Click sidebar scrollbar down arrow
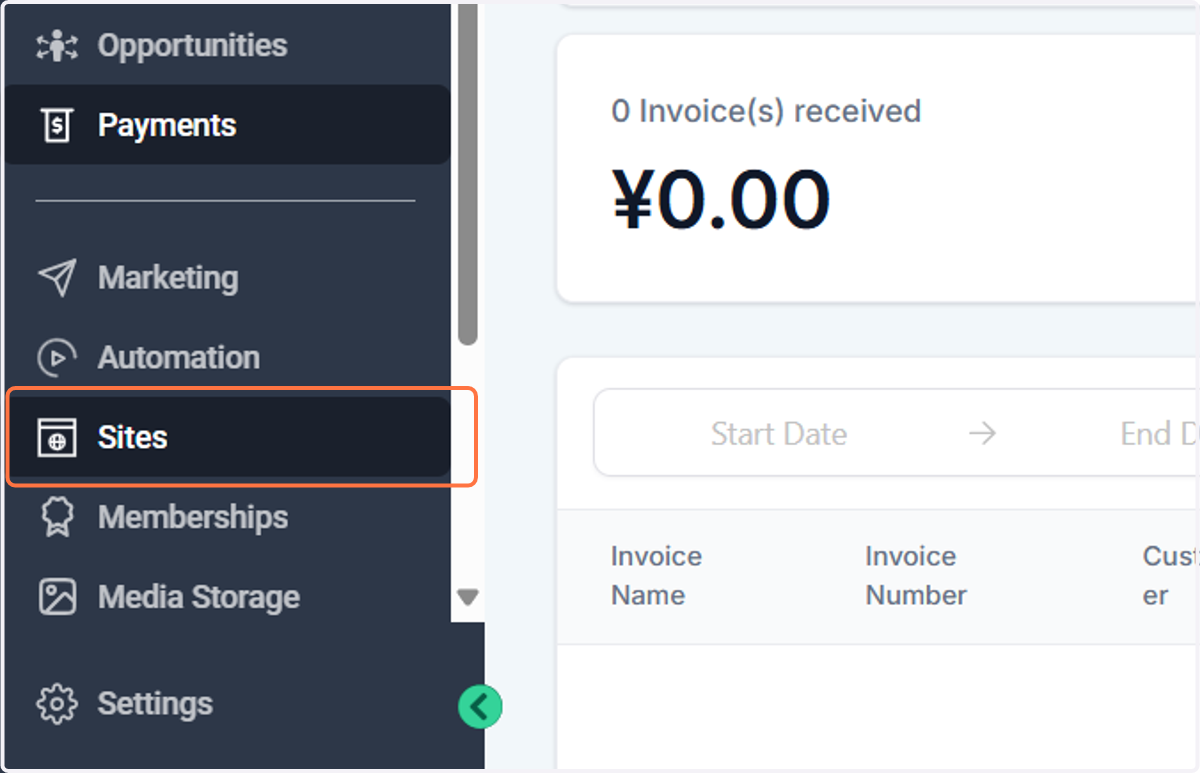This screenshot has height=773, width=1200. (468, 597)
